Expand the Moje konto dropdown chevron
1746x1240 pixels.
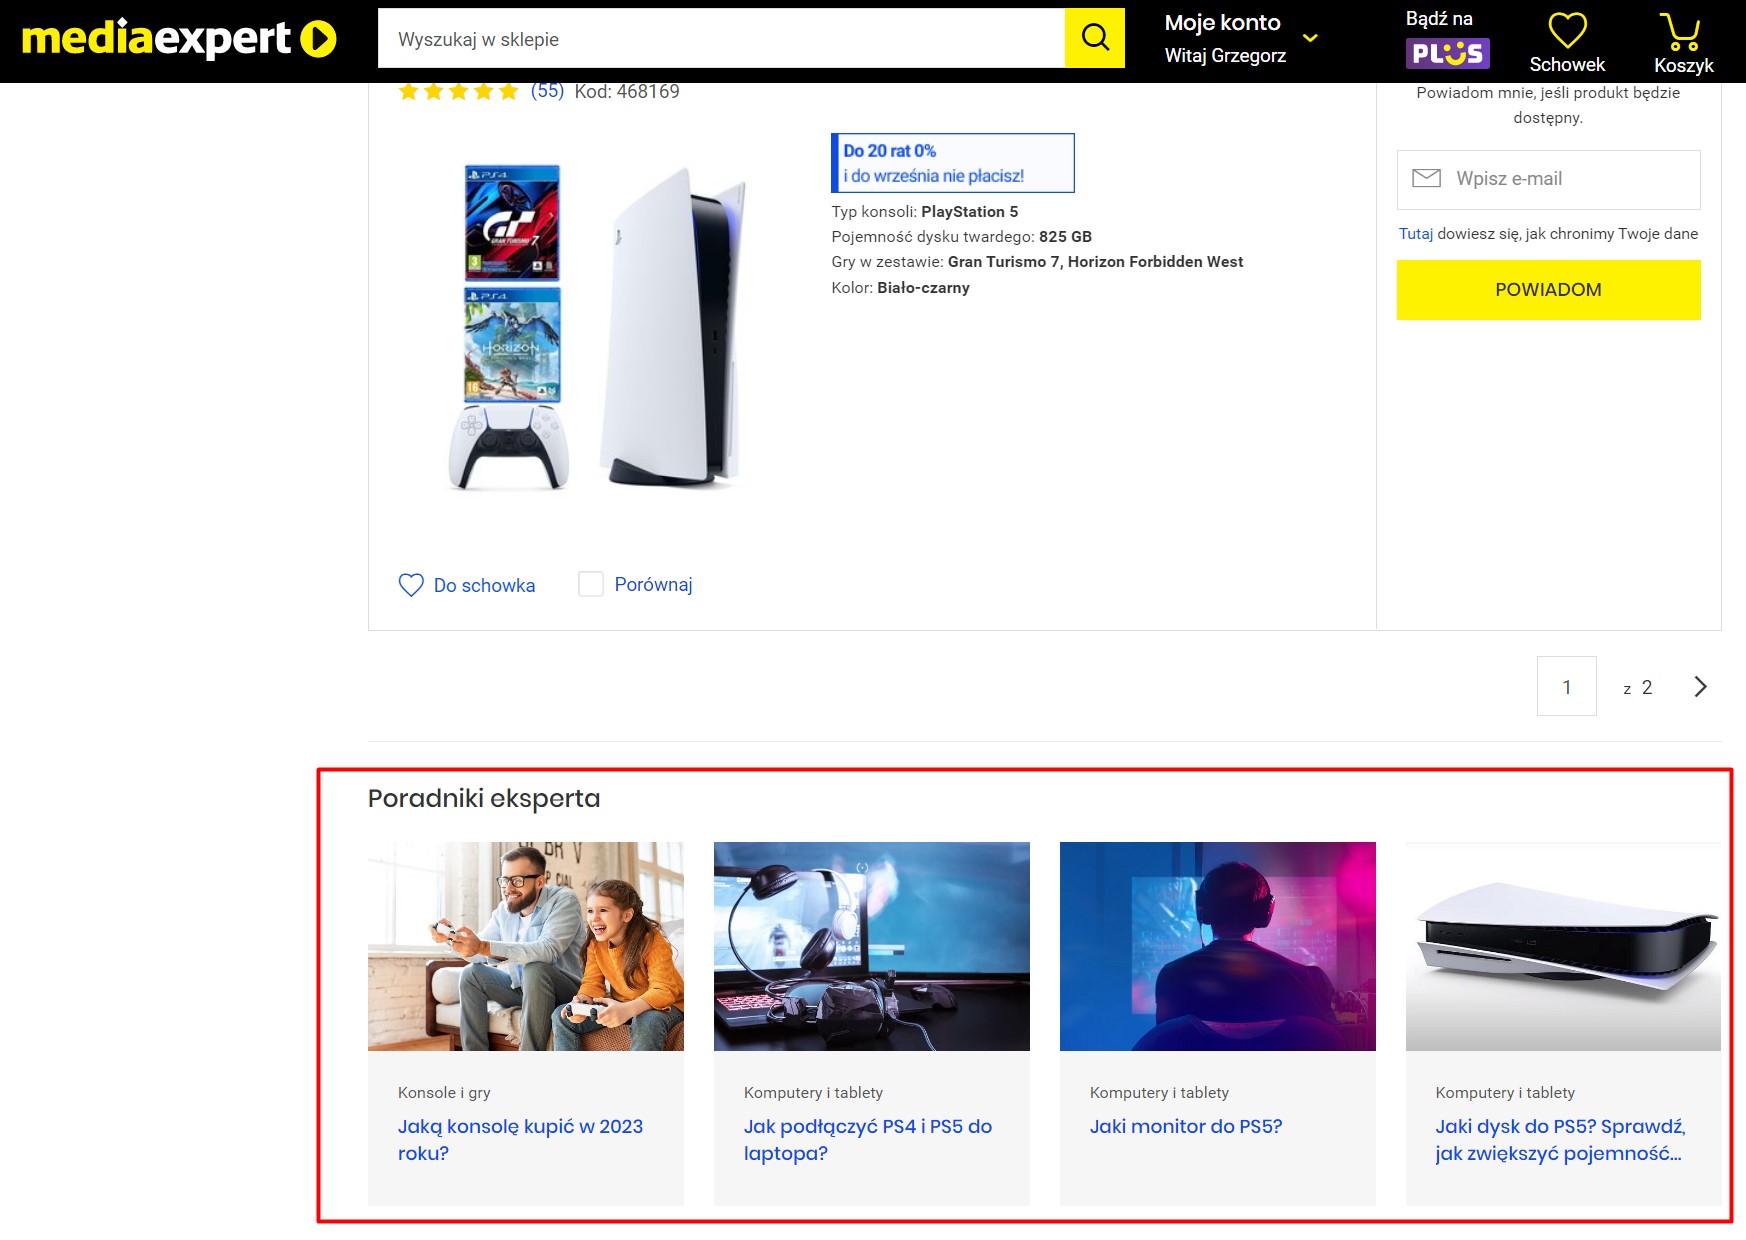(x=1310, y=39)
